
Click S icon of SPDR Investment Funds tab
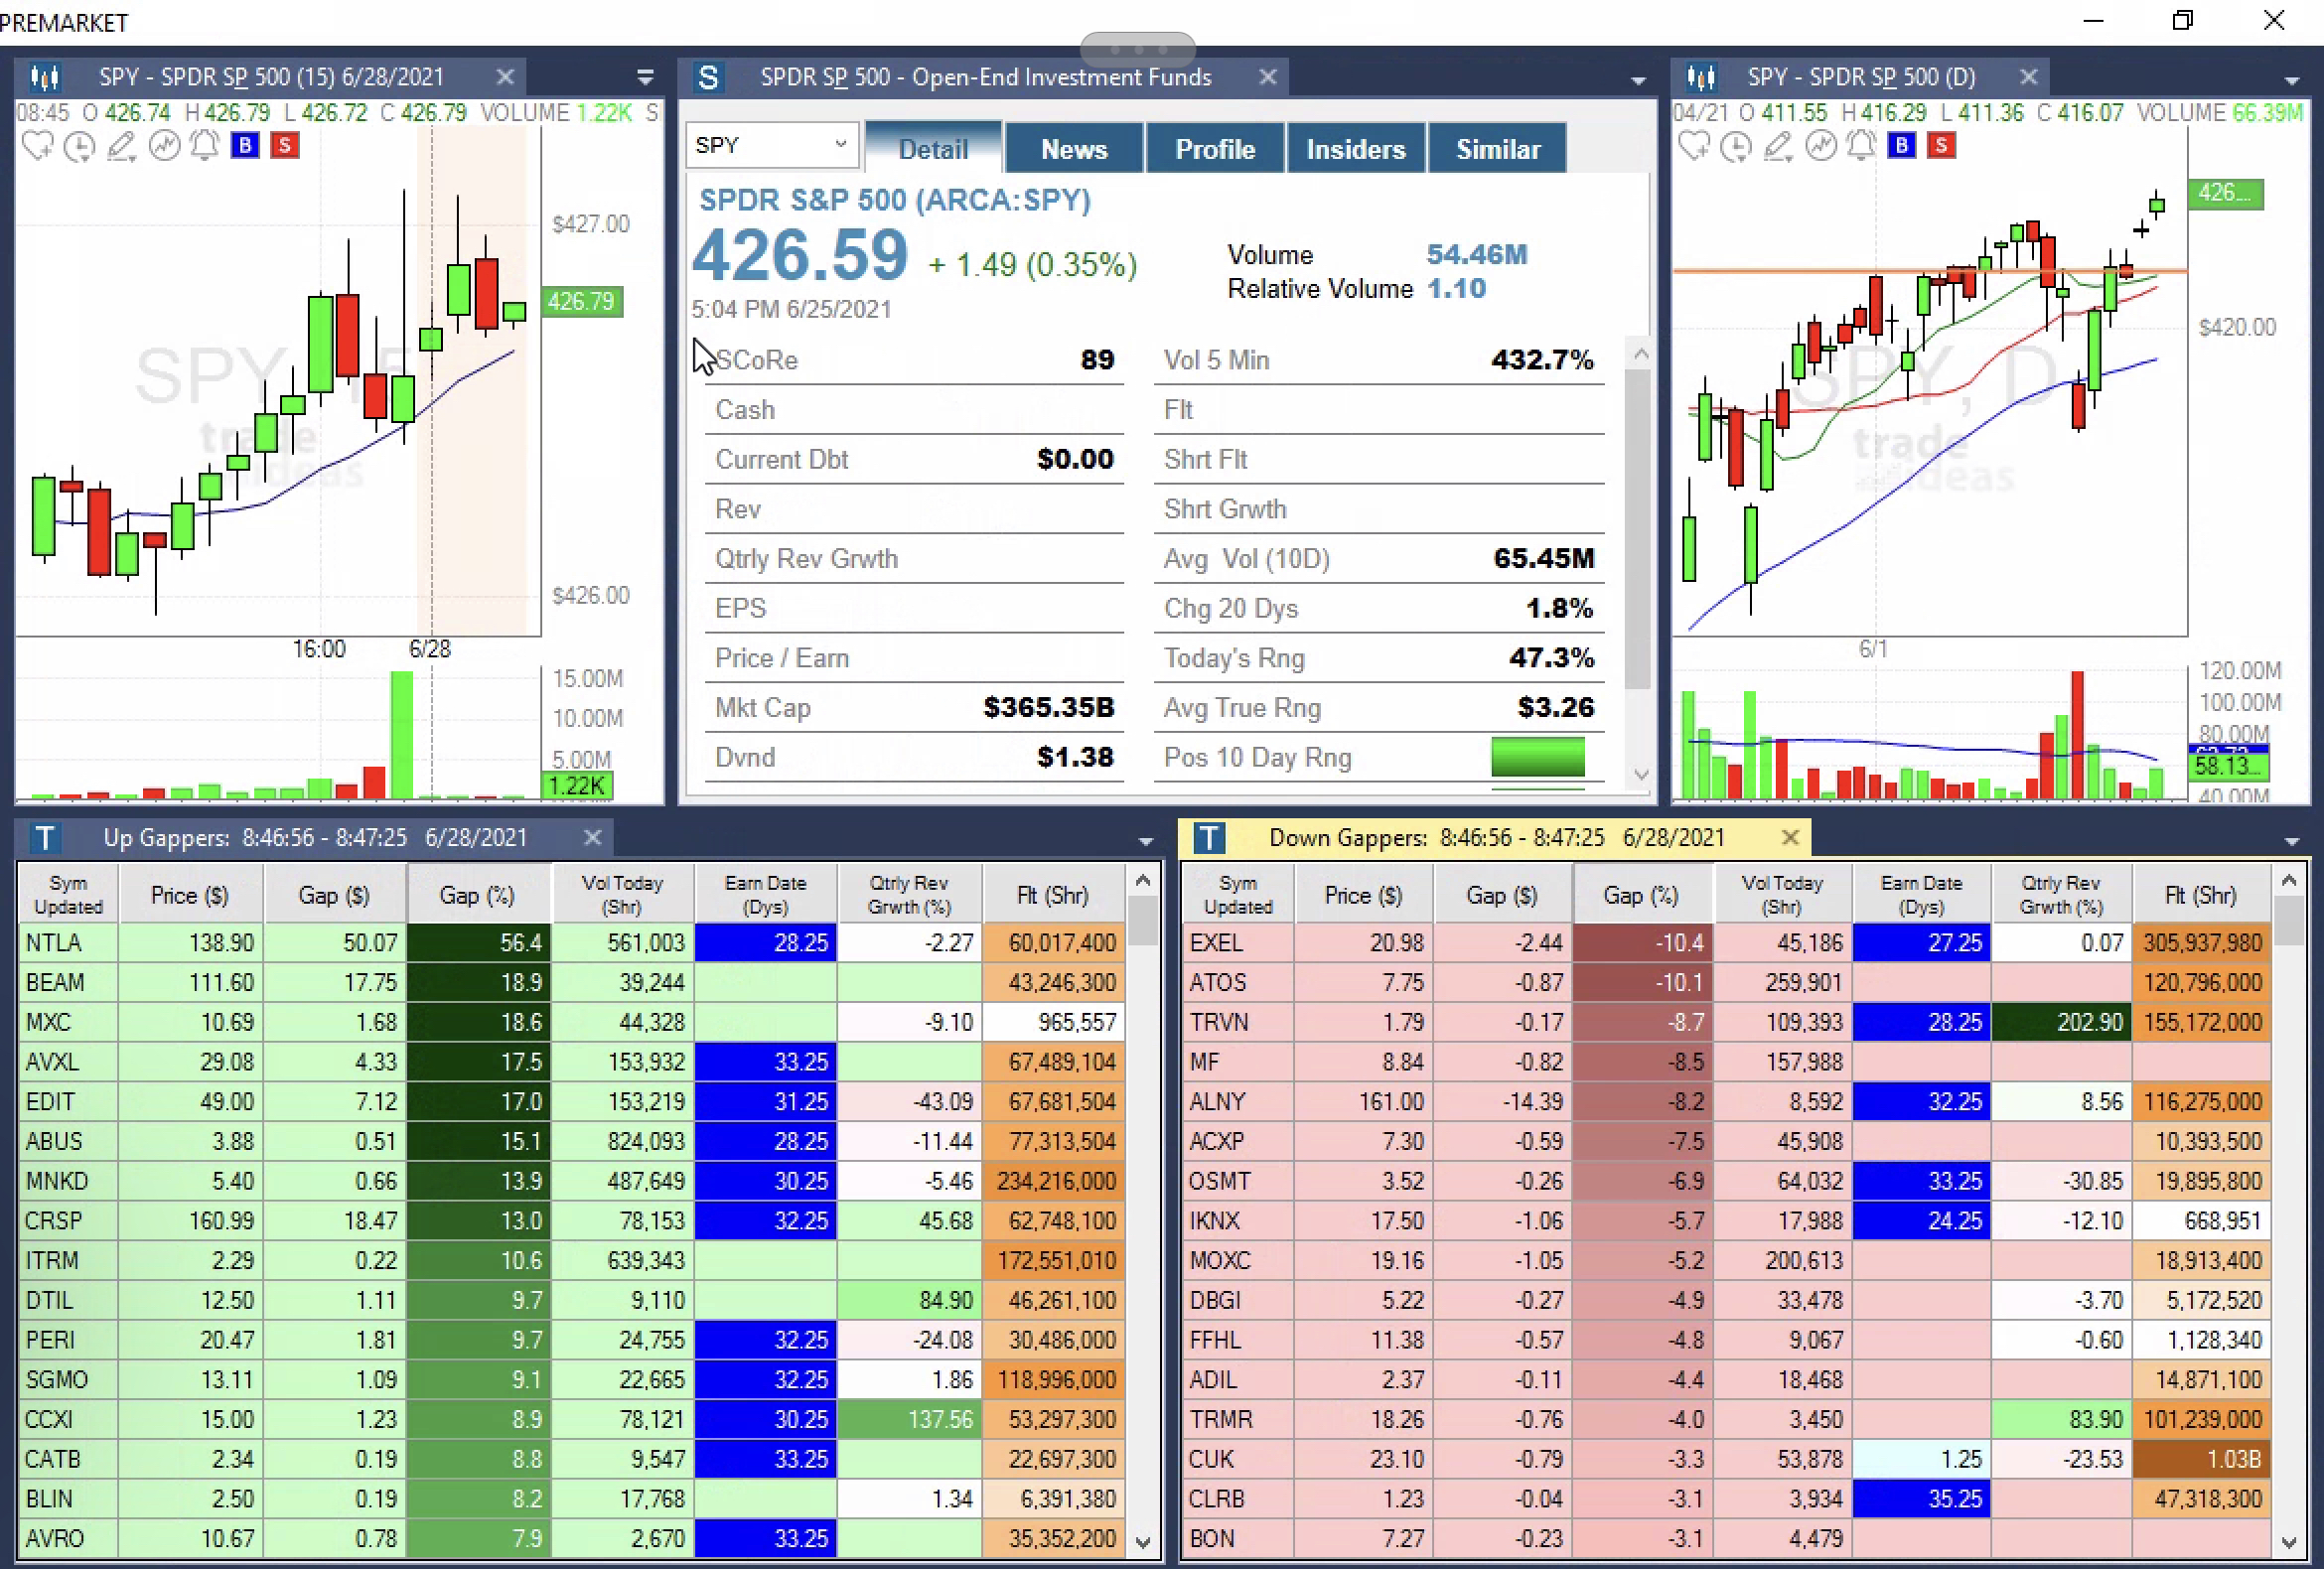pos(708,77)
